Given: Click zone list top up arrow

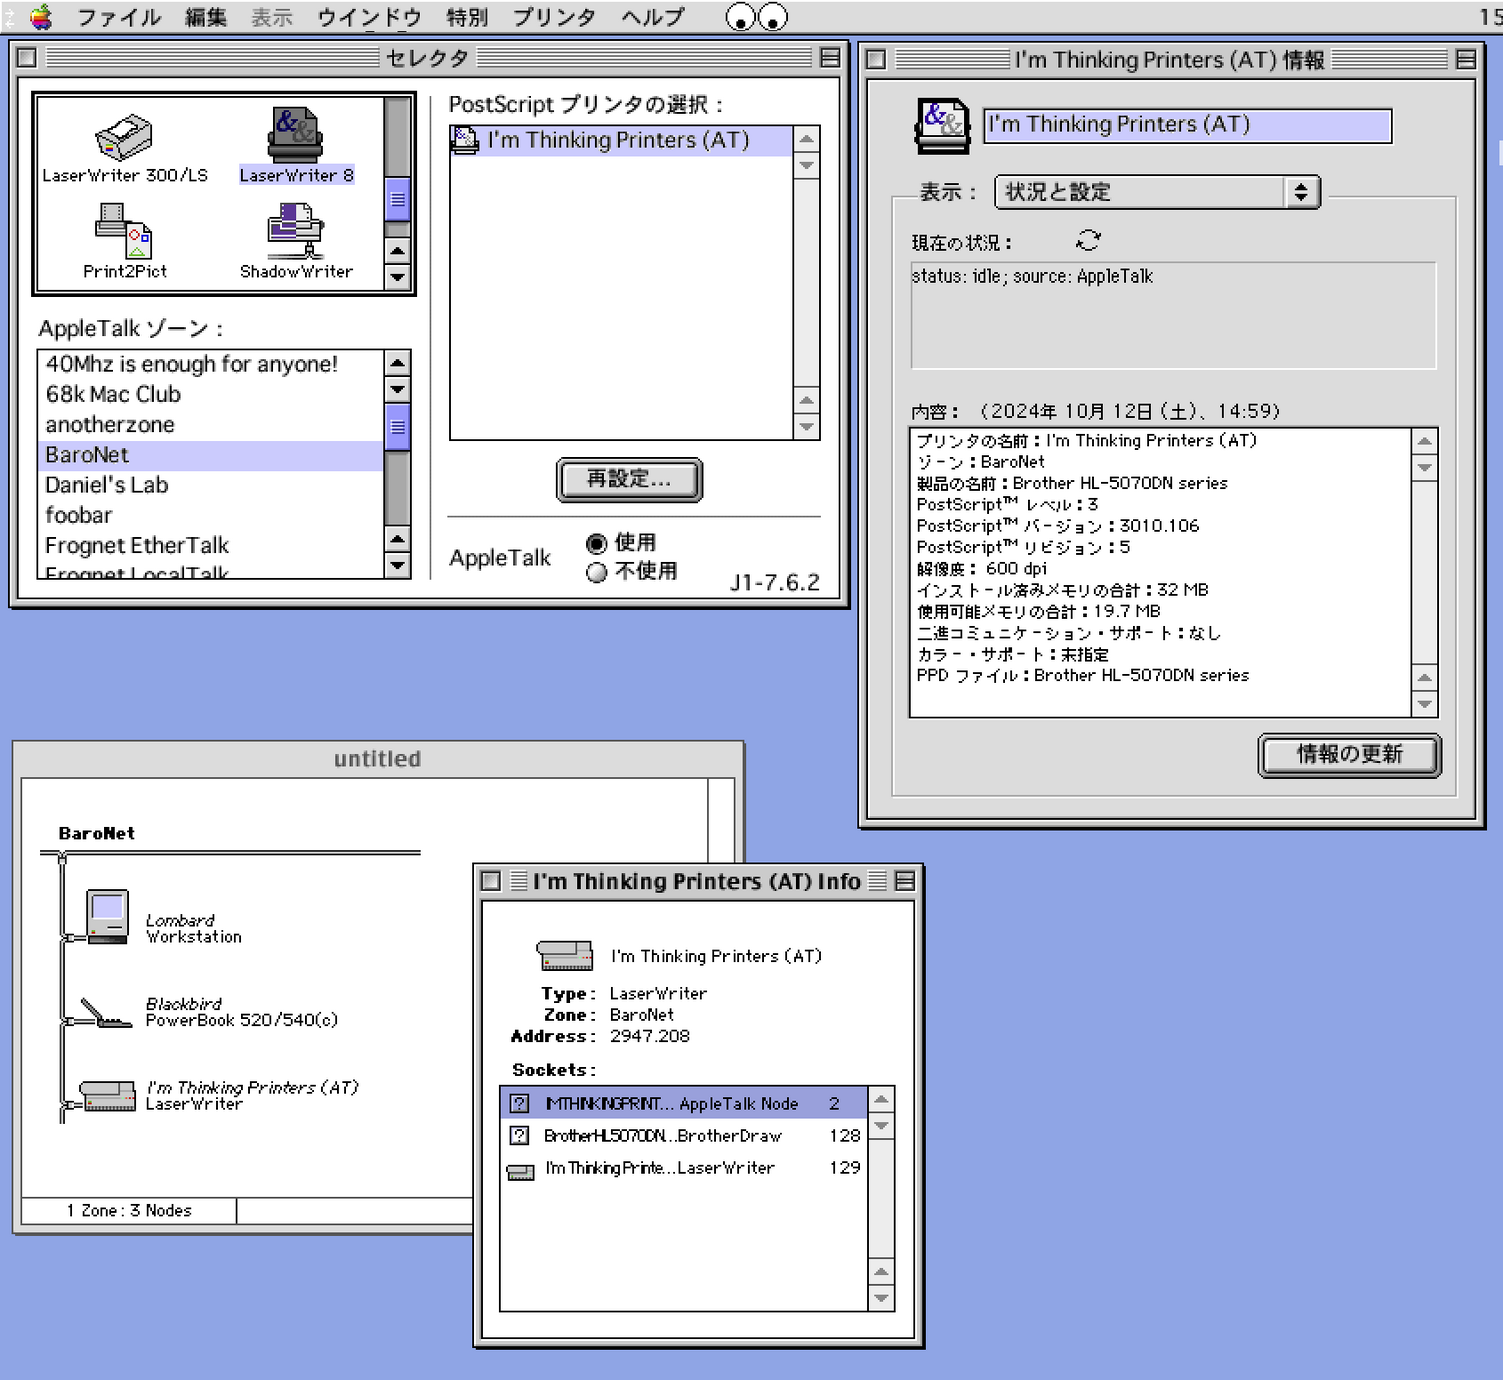Looking at the screenshot, I should [x=397, y=363].
